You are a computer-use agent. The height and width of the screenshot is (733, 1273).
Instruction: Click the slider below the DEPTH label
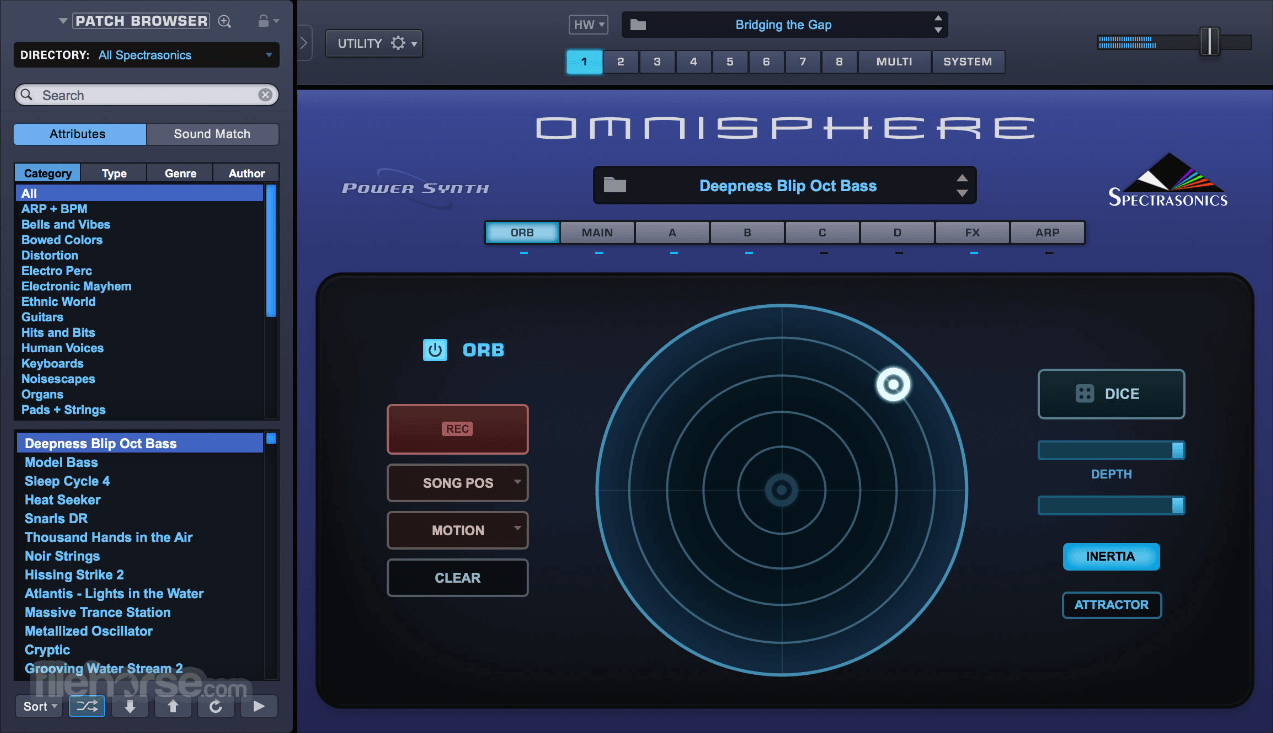pyautogui.click(x=1111, y=506)
